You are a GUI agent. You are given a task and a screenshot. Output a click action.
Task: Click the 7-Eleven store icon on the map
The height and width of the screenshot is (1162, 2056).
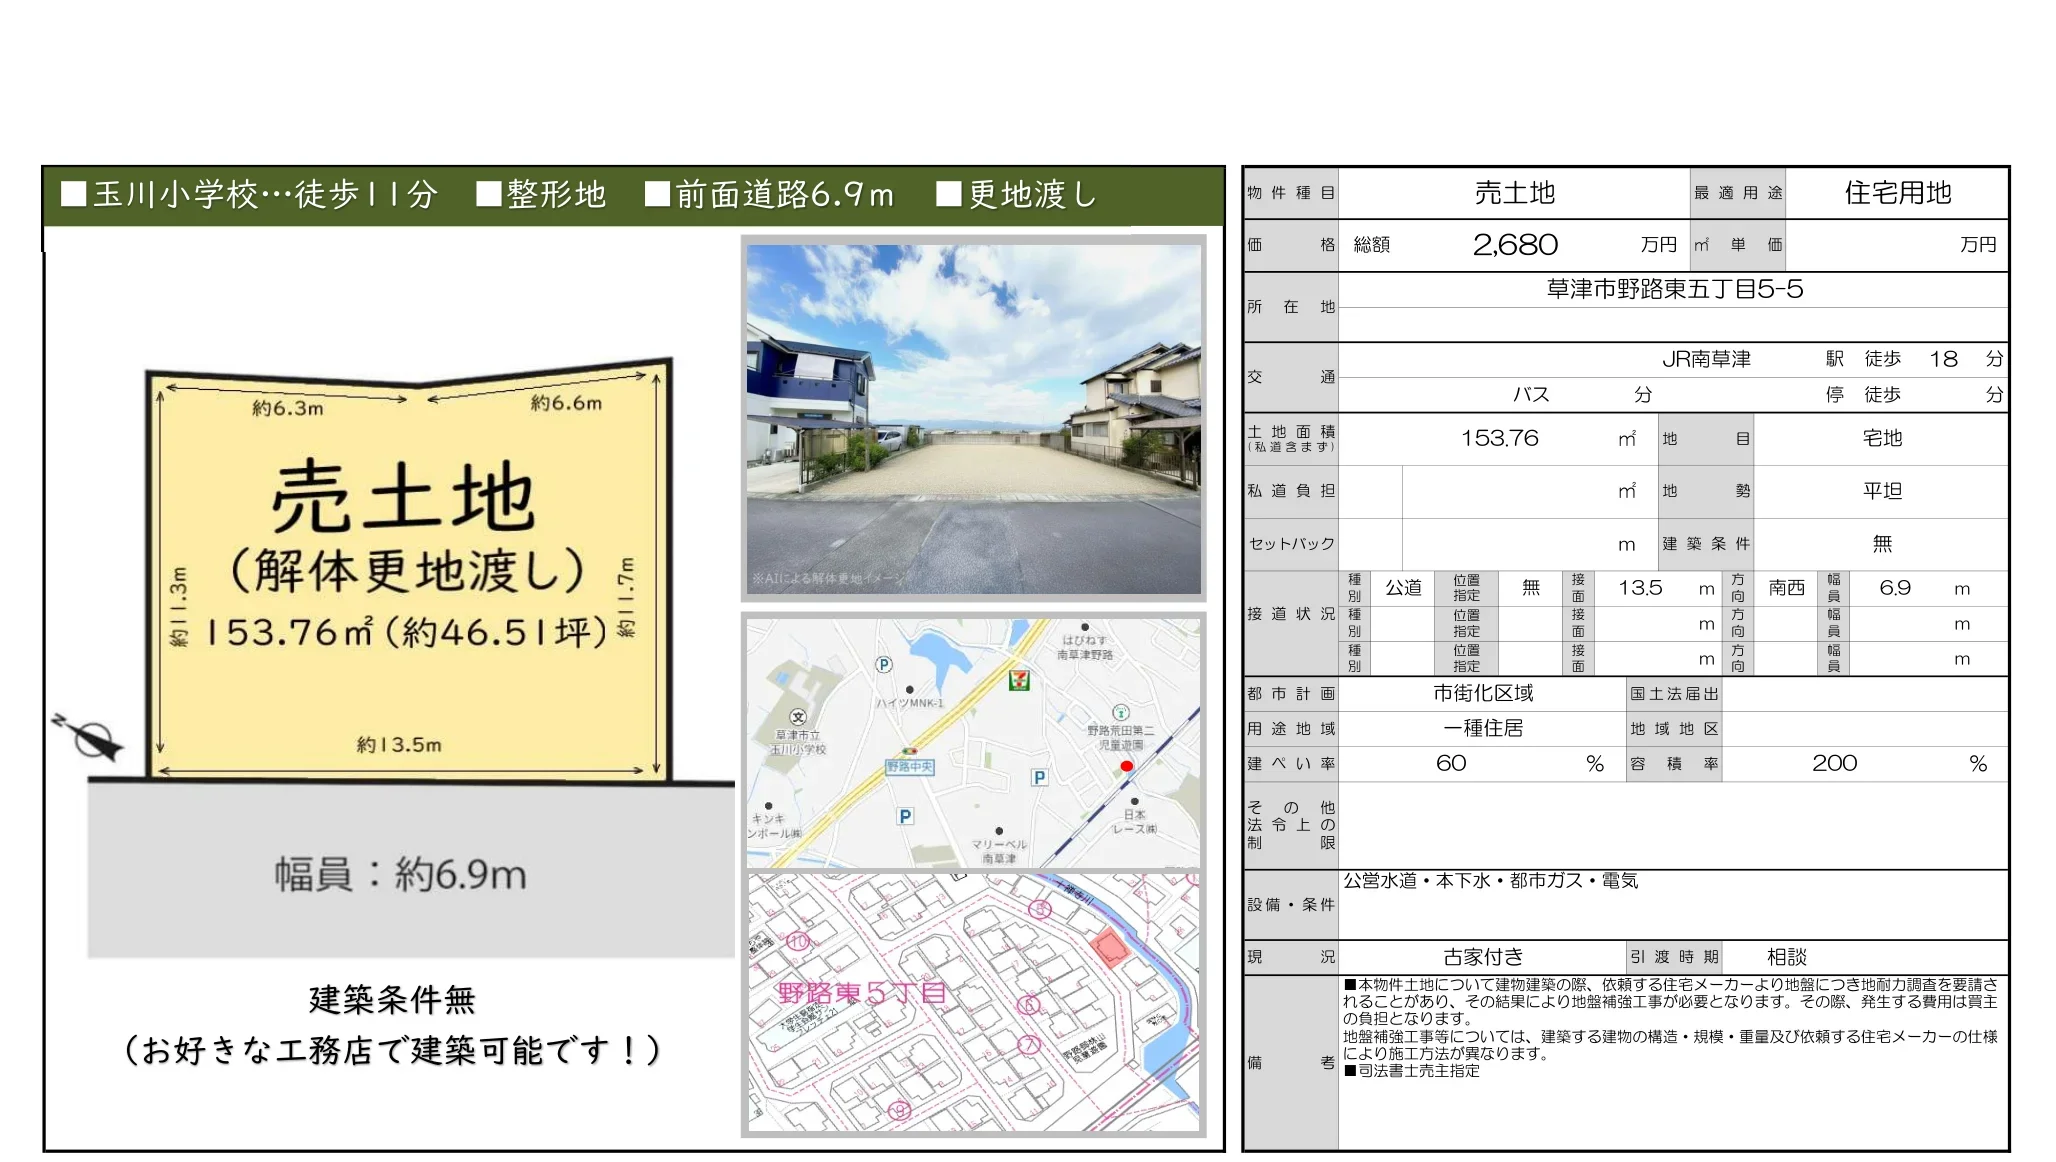(1019, 682)
